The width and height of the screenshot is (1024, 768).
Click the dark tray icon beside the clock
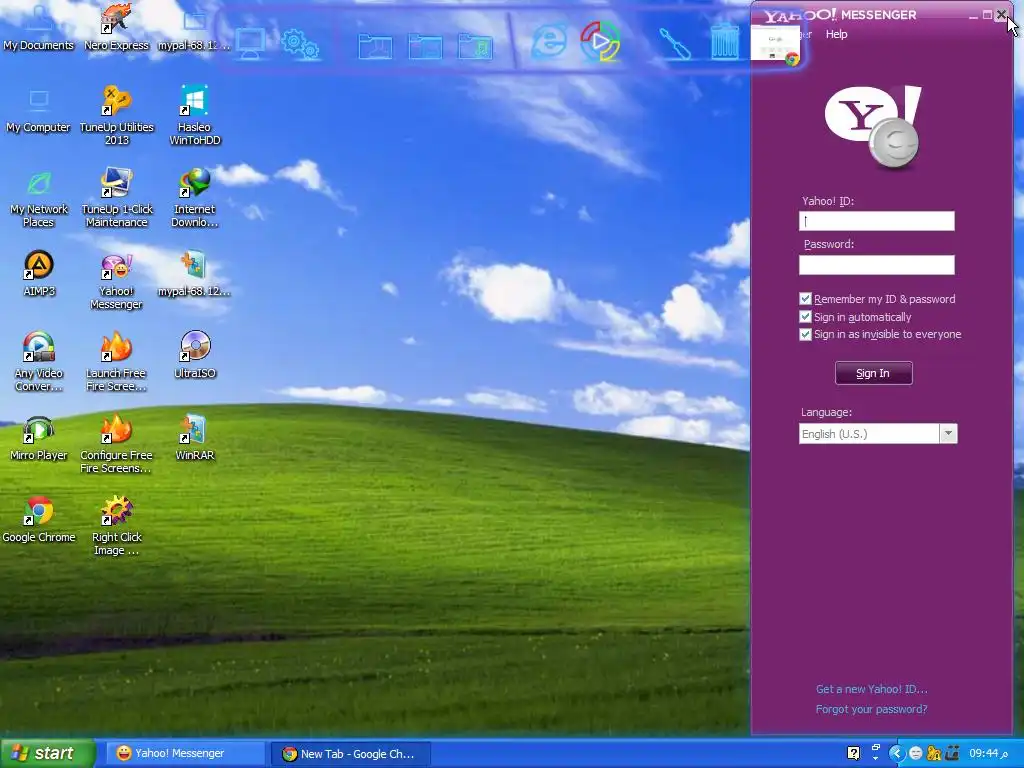tap(952, 754)
